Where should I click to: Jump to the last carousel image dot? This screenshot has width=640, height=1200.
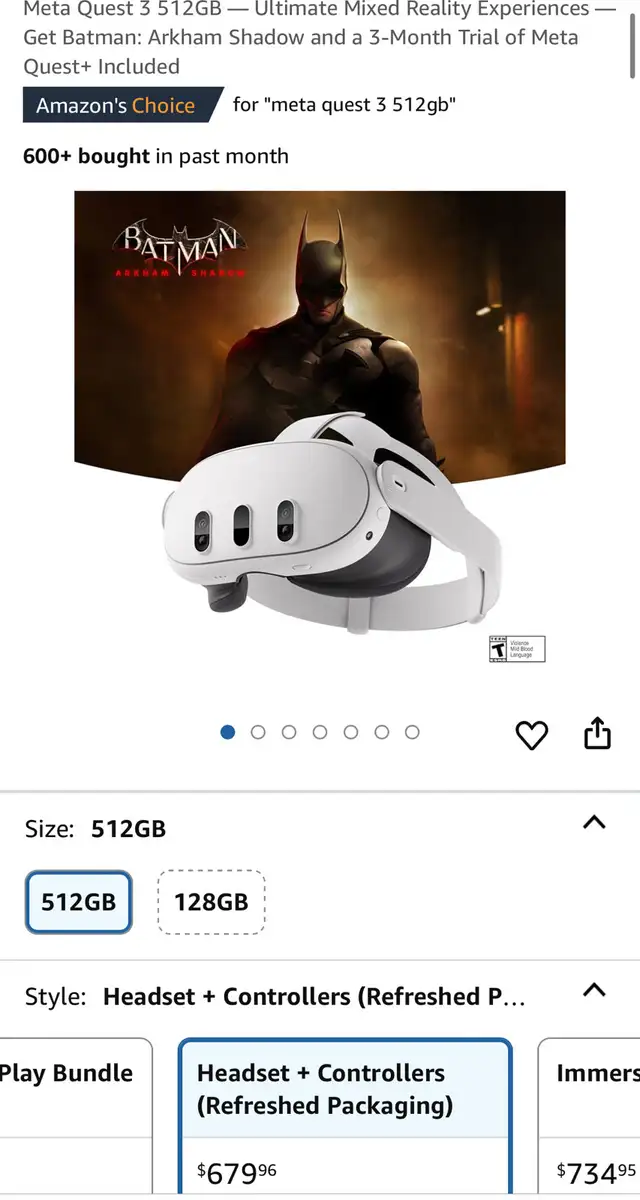coord(412,732)
